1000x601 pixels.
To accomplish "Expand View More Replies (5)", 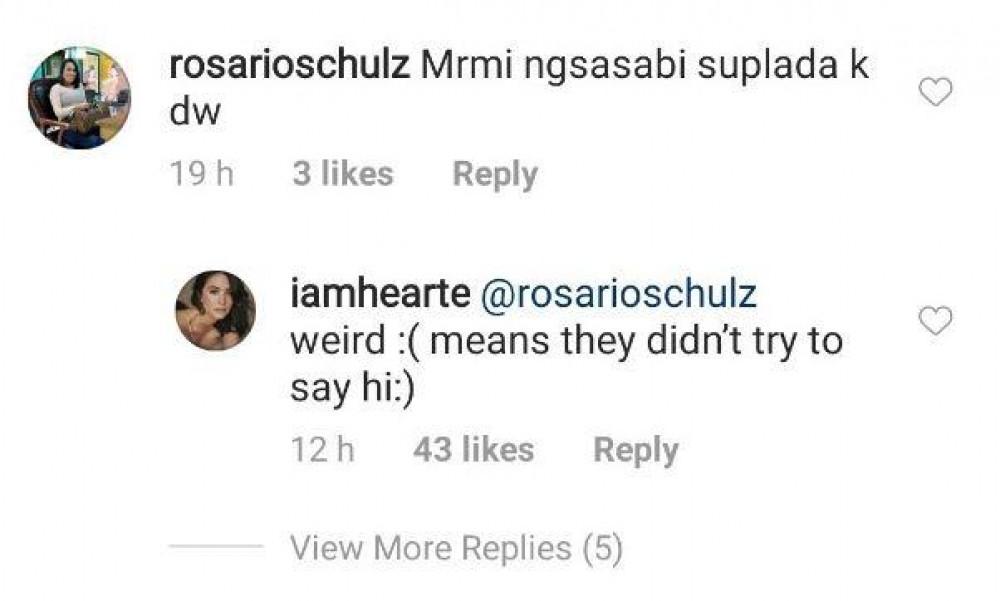I will (456, 548).
